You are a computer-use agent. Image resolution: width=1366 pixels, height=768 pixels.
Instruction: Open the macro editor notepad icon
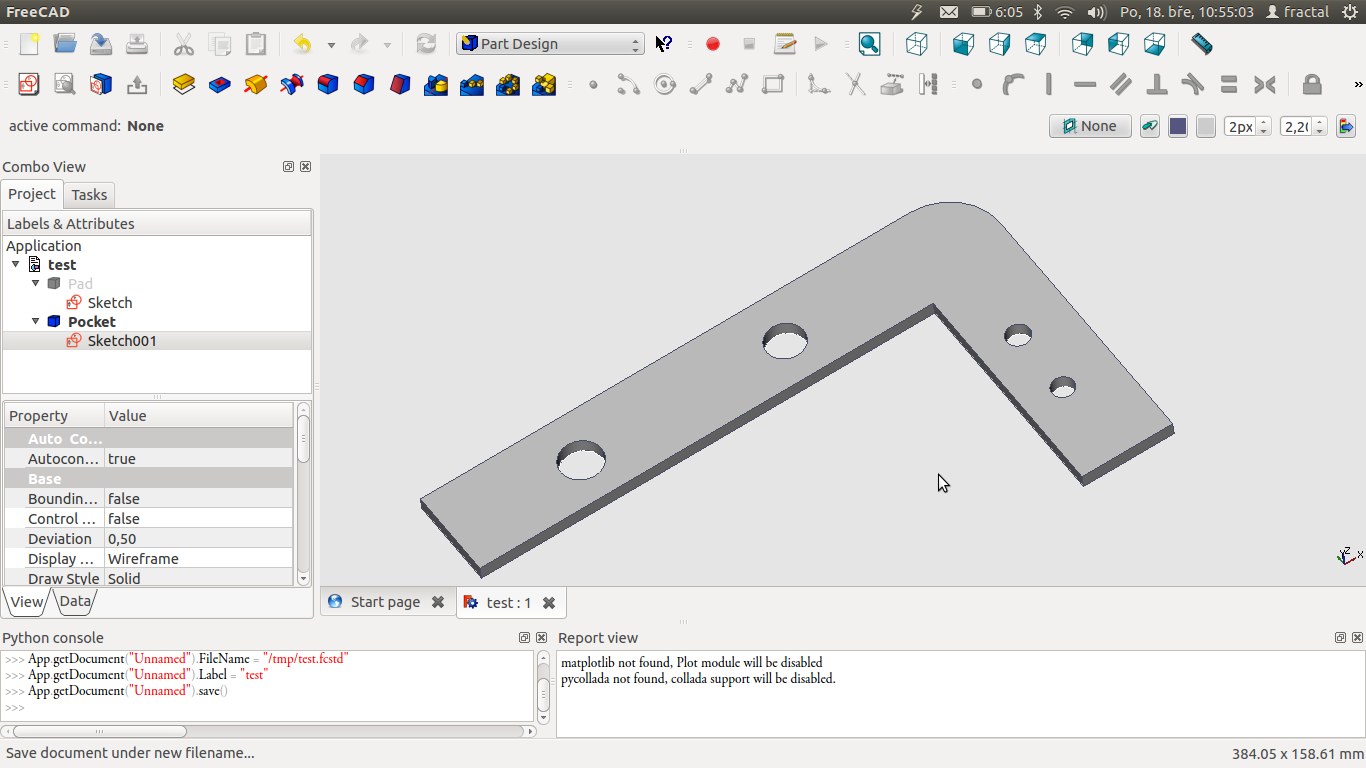(785, 44)
